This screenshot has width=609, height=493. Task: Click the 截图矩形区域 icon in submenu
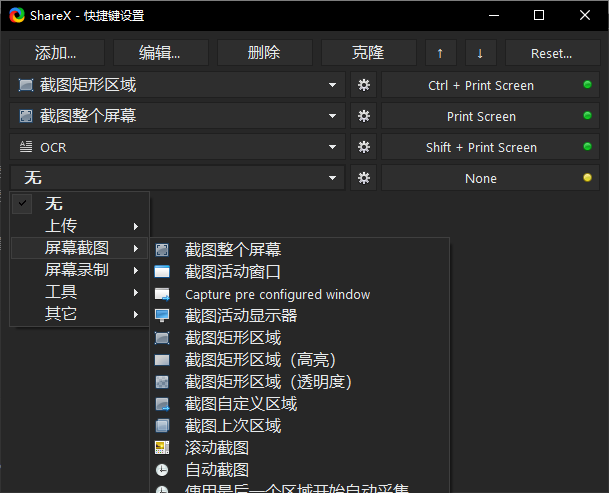tap(162, 338)
